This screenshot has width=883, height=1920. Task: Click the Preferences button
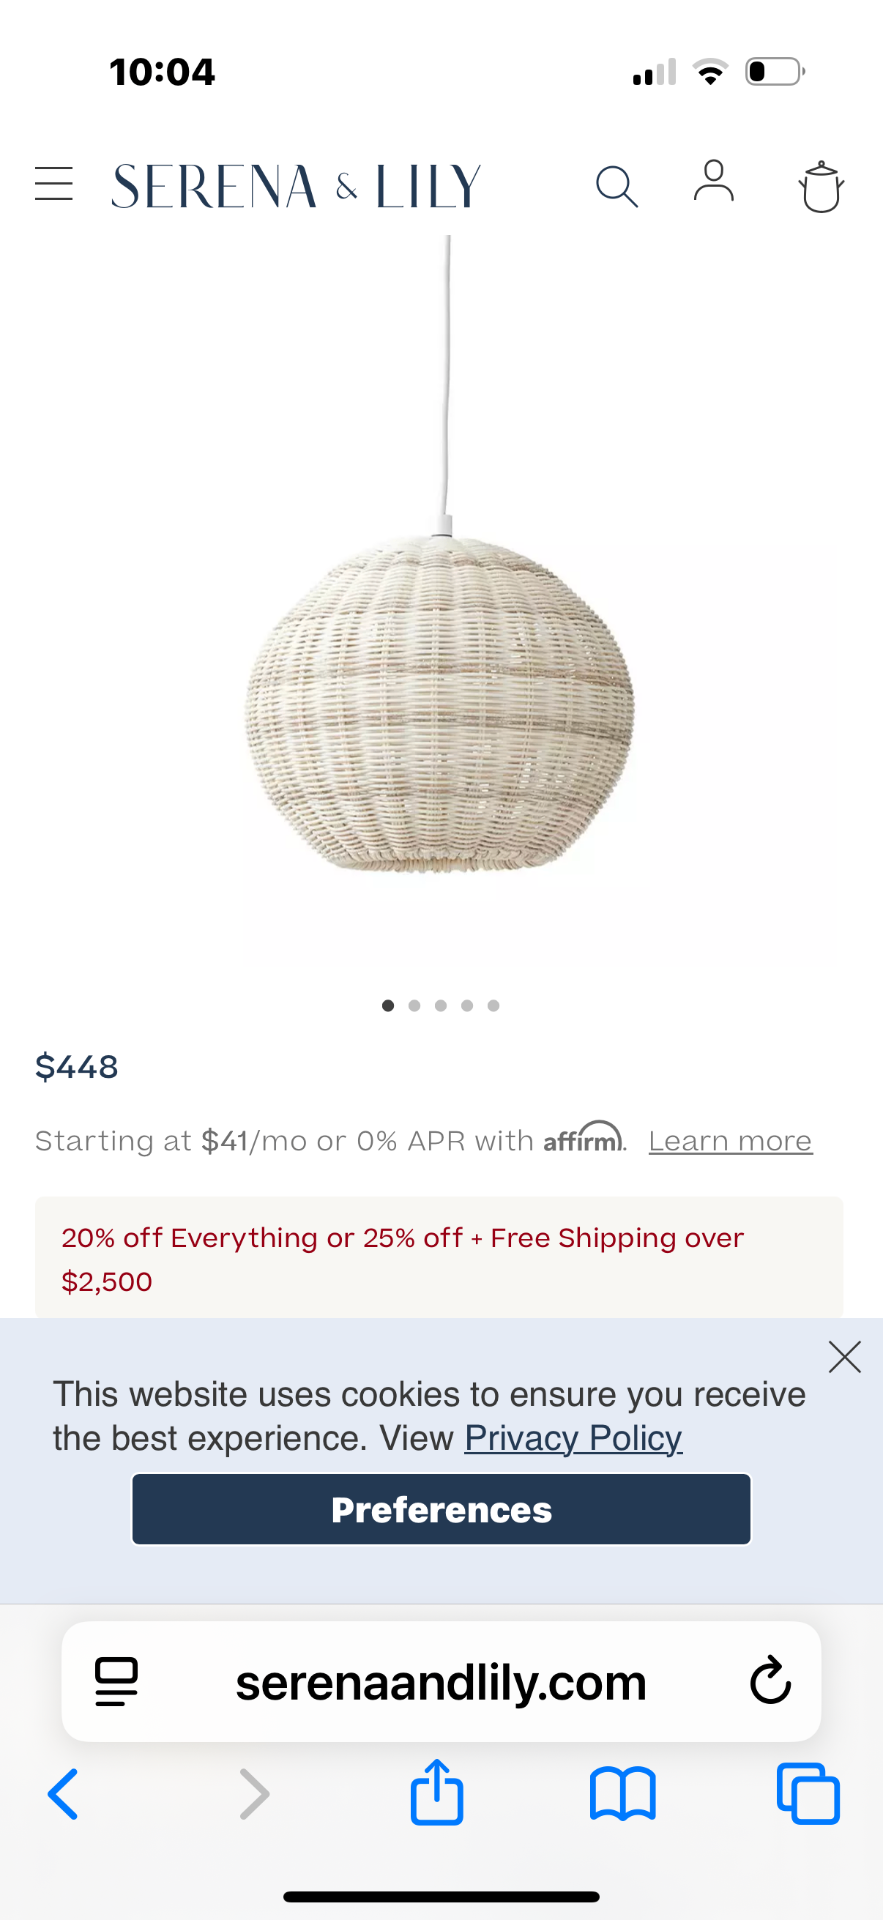(441, 1509)
